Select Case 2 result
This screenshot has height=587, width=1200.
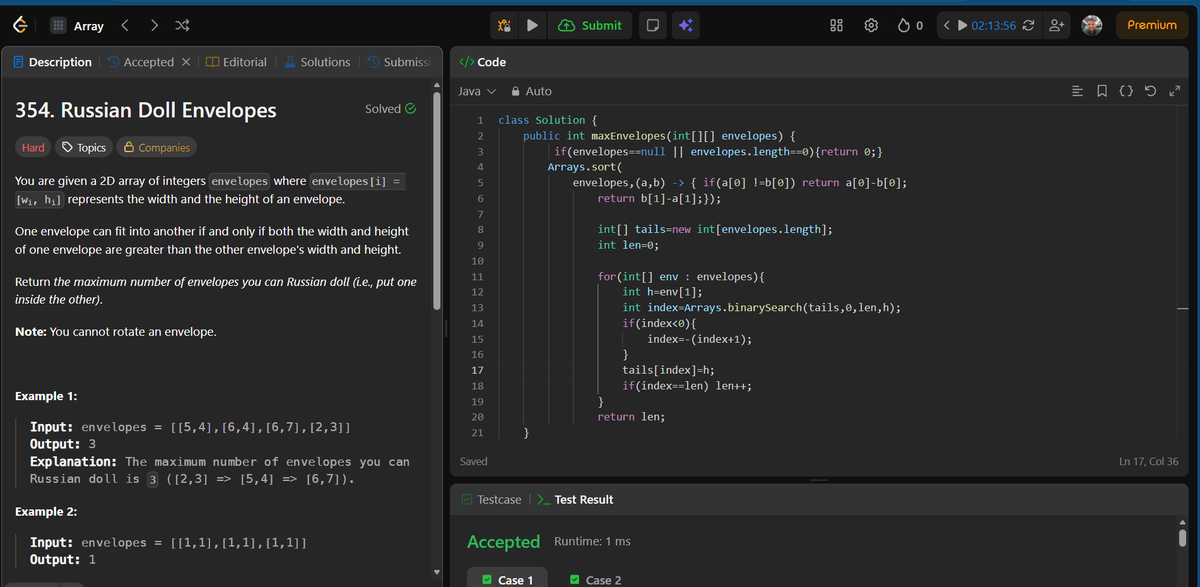click(595, 580)
